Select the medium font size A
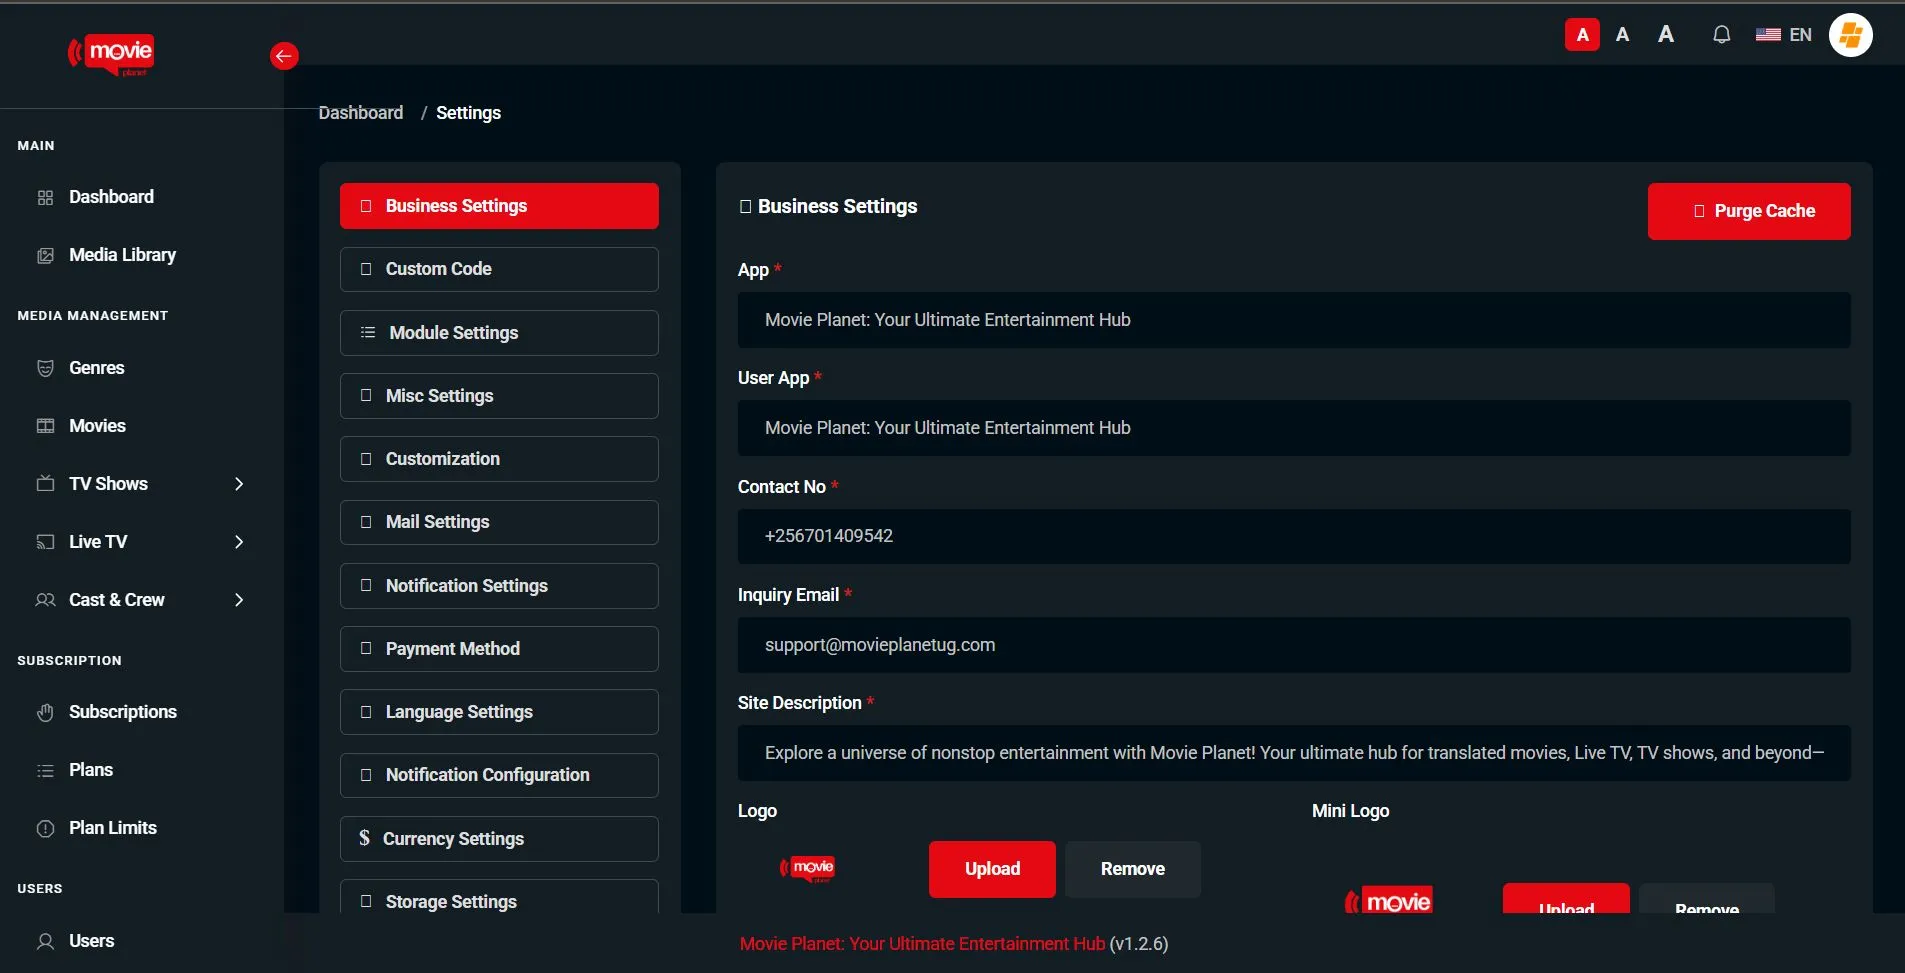1905x973 pixels. tap(1622, 35)
